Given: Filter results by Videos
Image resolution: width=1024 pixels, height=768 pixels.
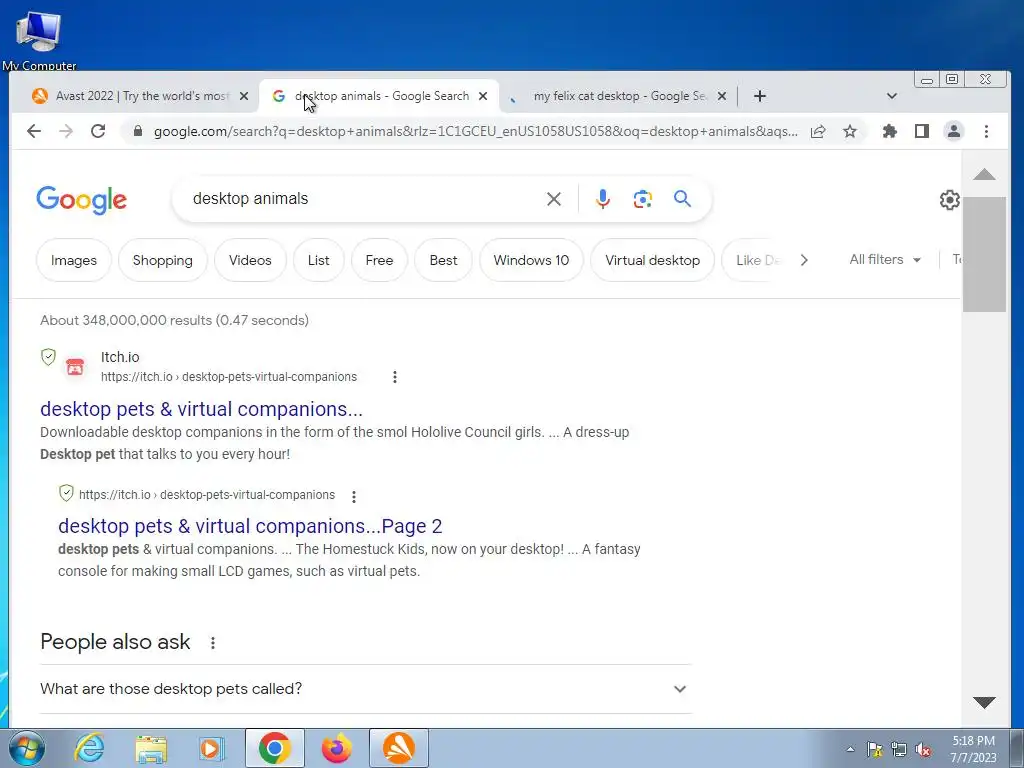Looking at the screenshot, I should [x=250, y=260].
